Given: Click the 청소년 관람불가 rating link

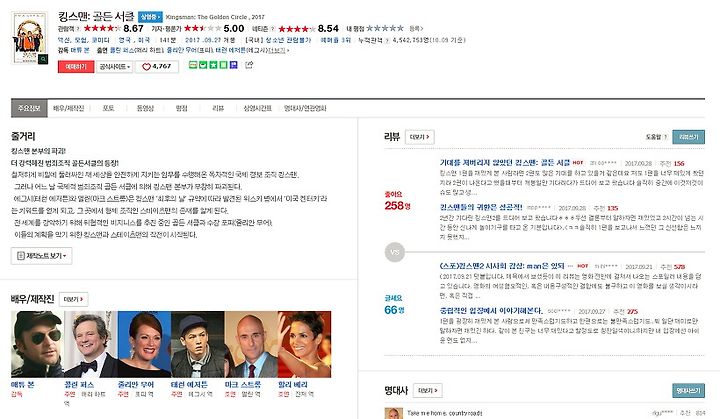Looking at the screenshot, I should pos(288,40).
